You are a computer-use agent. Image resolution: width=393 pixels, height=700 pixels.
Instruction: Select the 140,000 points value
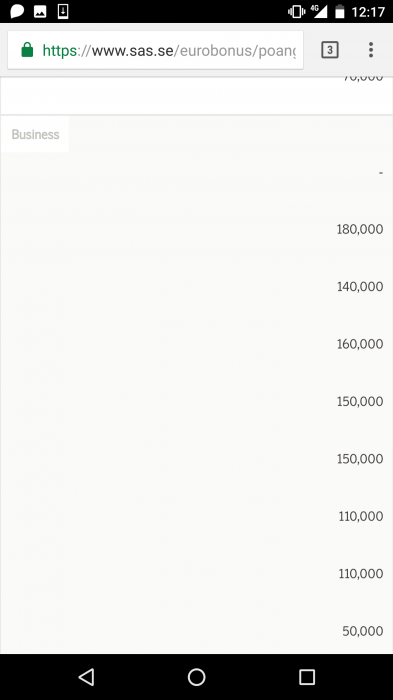coord(360,286)
